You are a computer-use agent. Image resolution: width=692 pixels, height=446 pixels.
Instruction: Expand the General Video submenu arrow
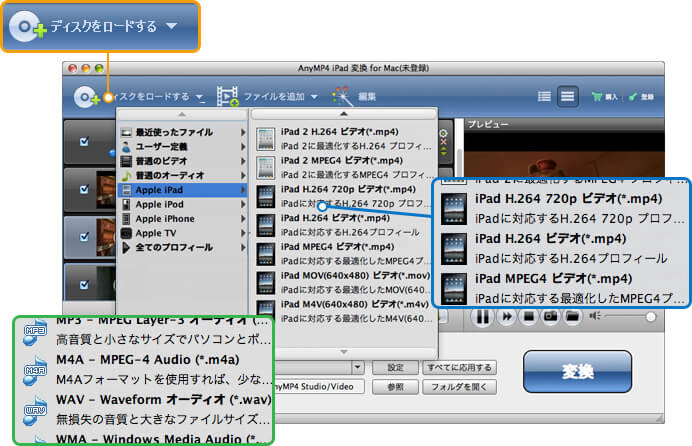pos(243,161)
